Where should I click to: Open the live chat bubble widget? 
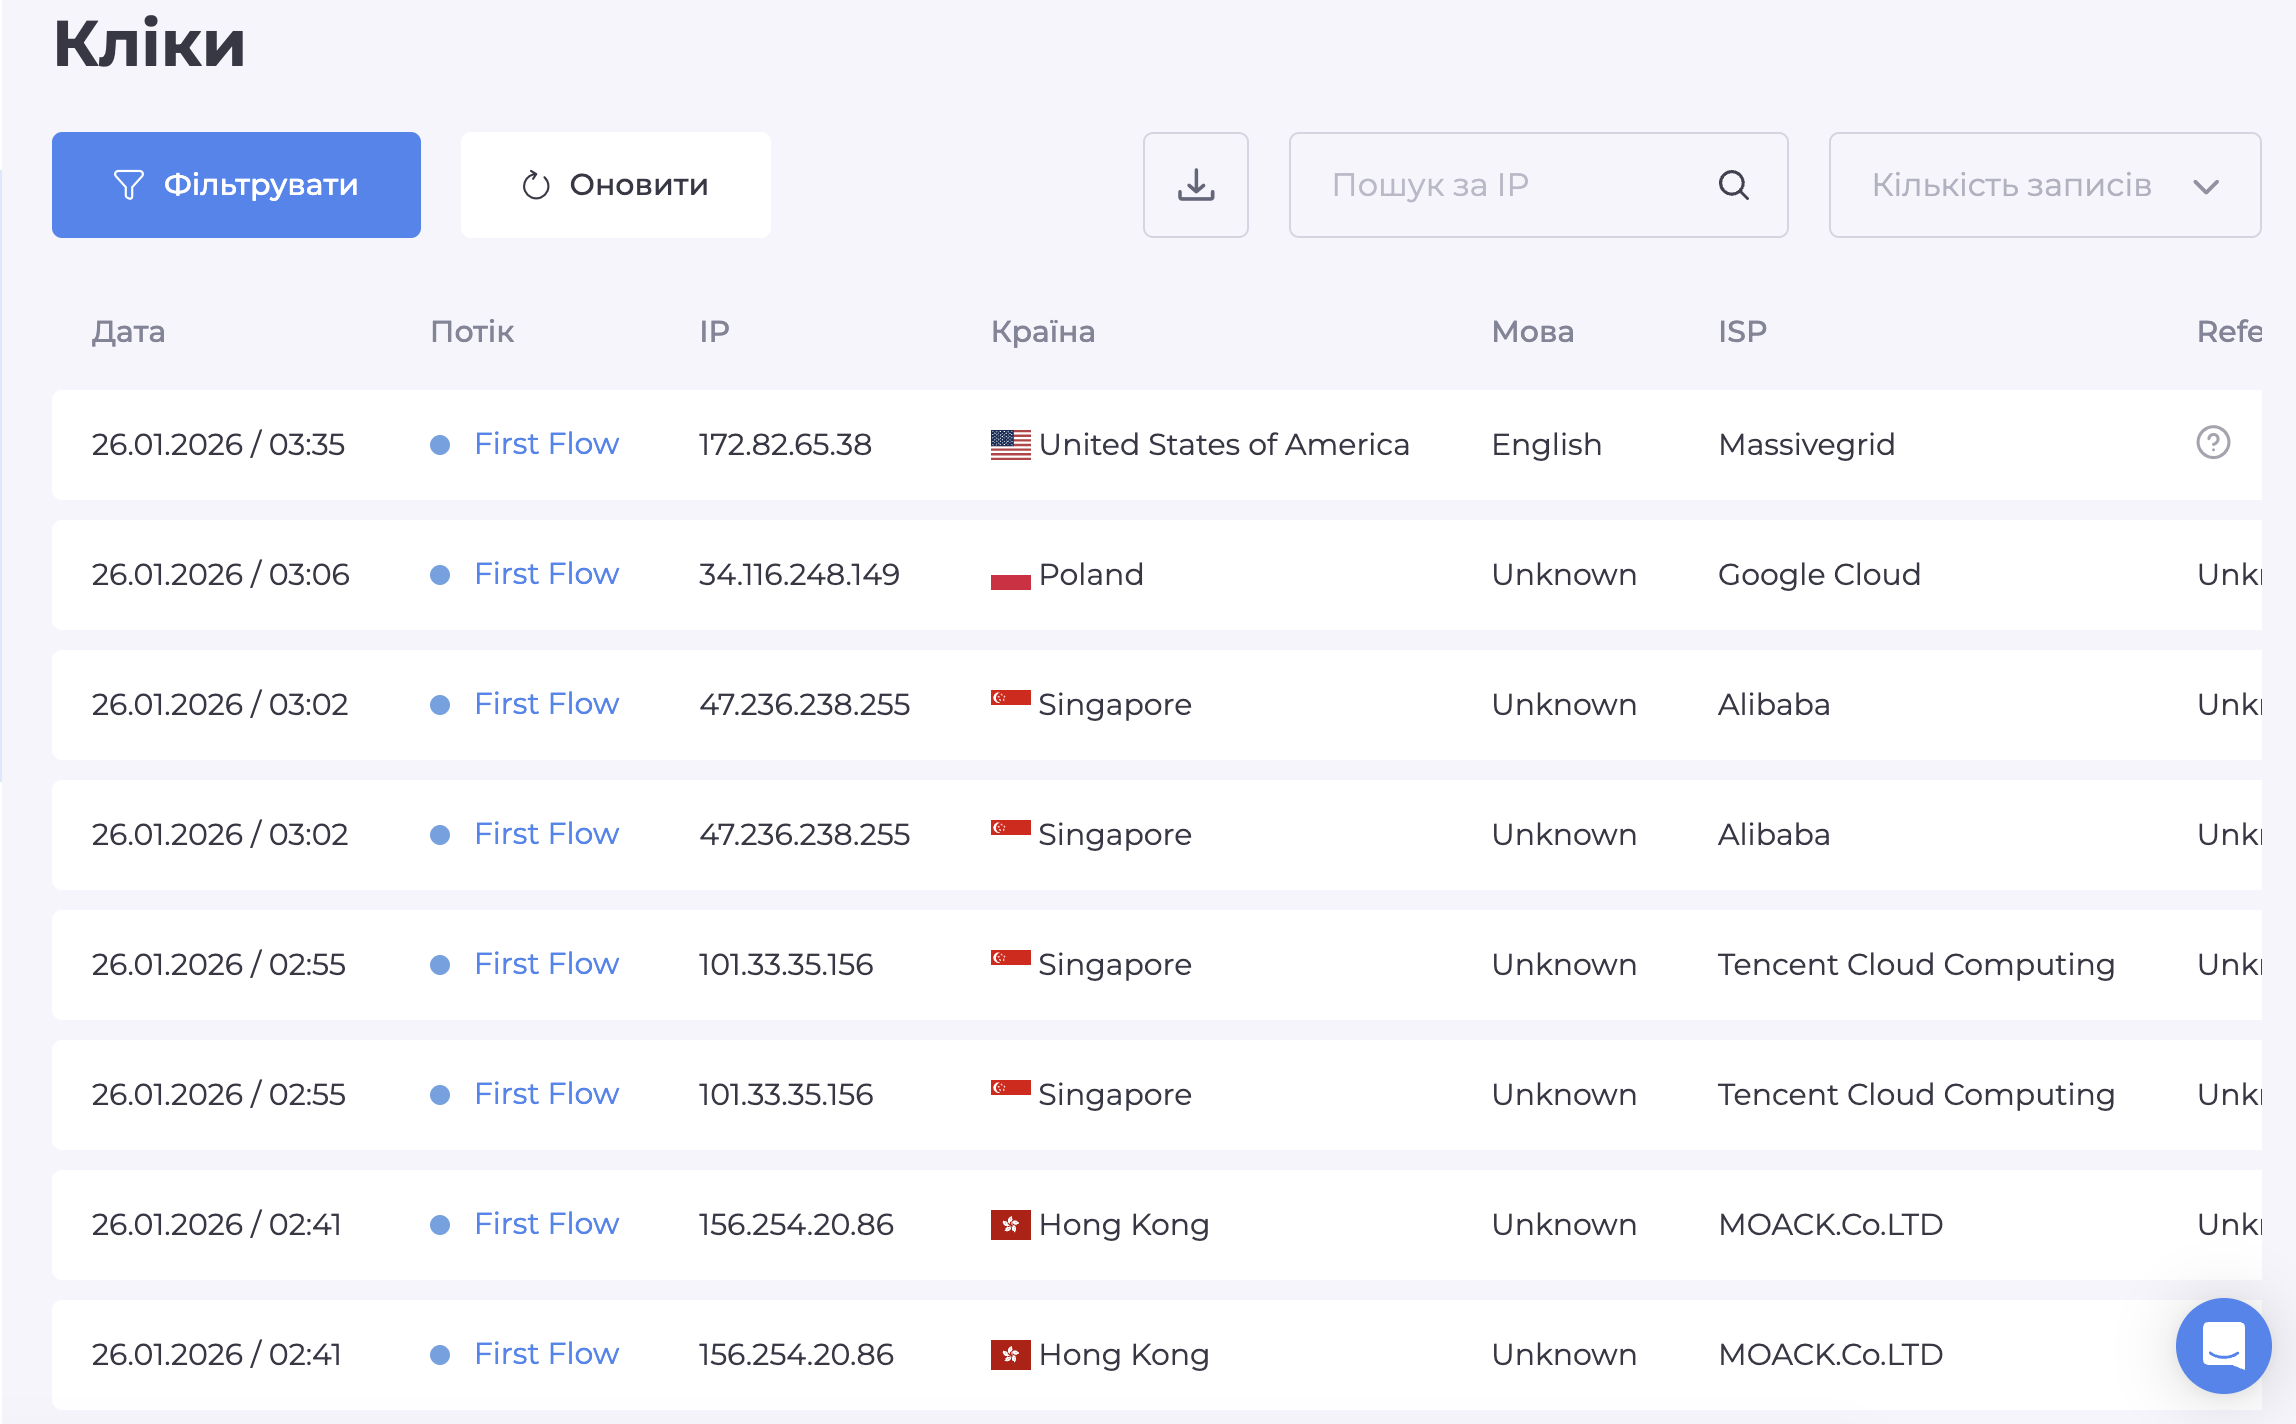click(x=2222, y=1345)
